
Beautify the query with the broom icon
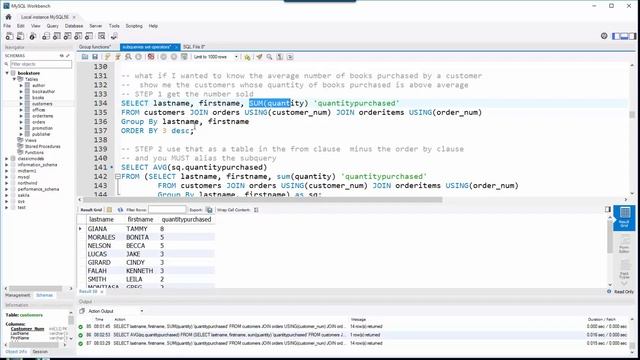point(259,57)
